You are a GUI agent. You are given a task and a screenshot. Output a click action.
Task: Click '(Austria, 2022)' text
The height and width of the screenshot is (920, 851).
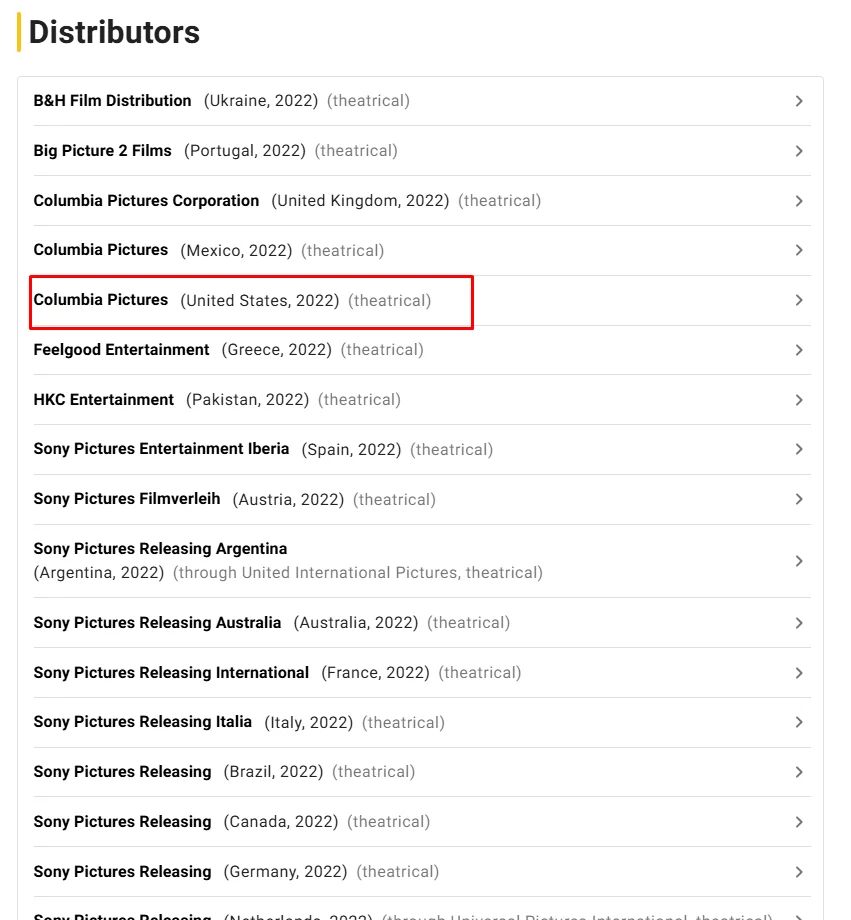coord(288,499)
